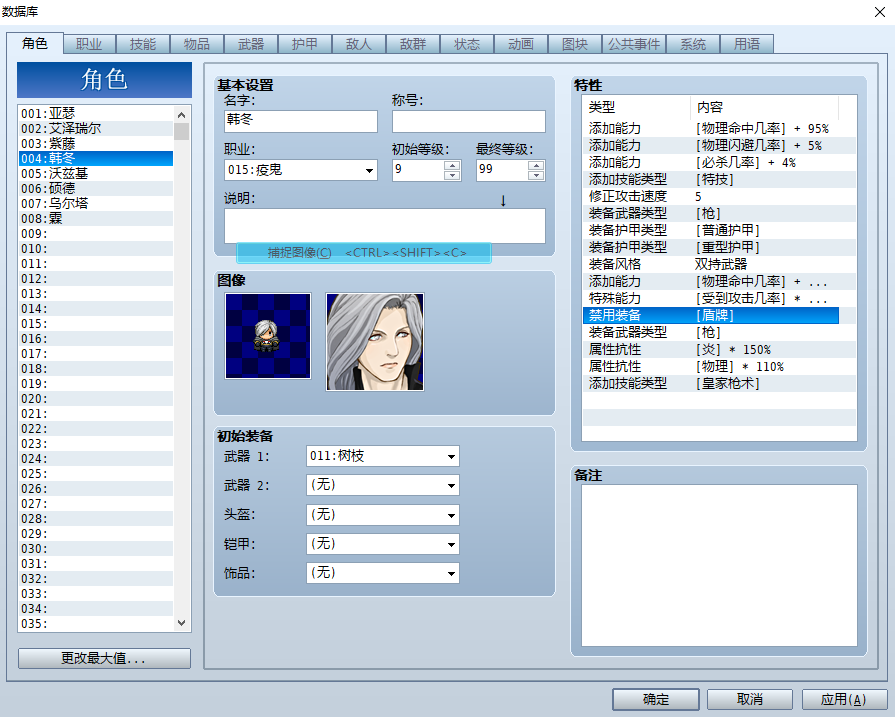The height and width of the screenshot is (717, 895).
Task: Close the 数据库 window
Action: click(880, 12)
